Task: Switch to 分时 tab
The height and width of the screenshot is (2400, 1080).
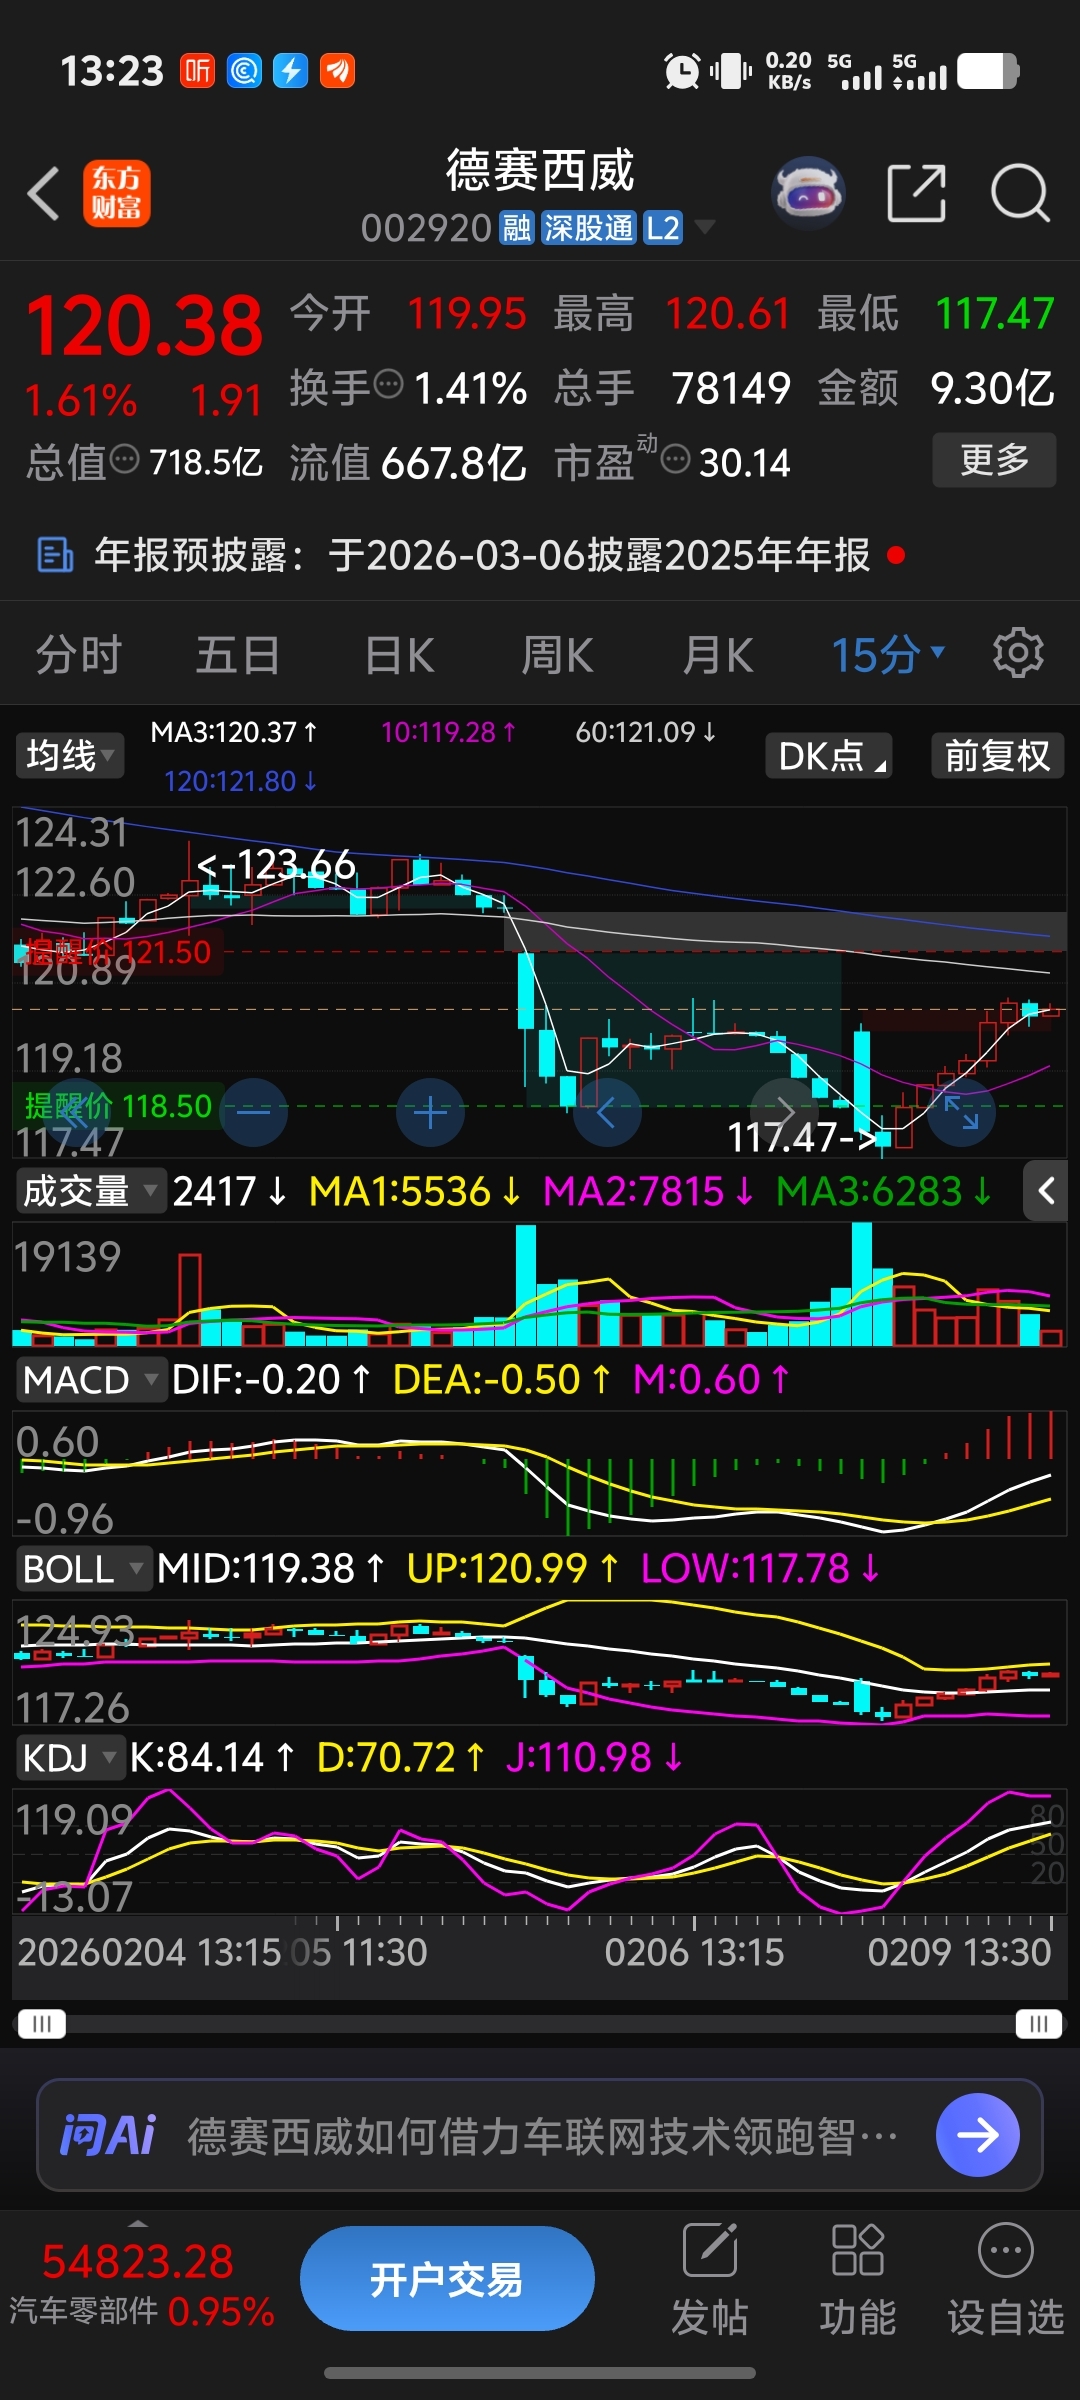Action: [78, 655]
